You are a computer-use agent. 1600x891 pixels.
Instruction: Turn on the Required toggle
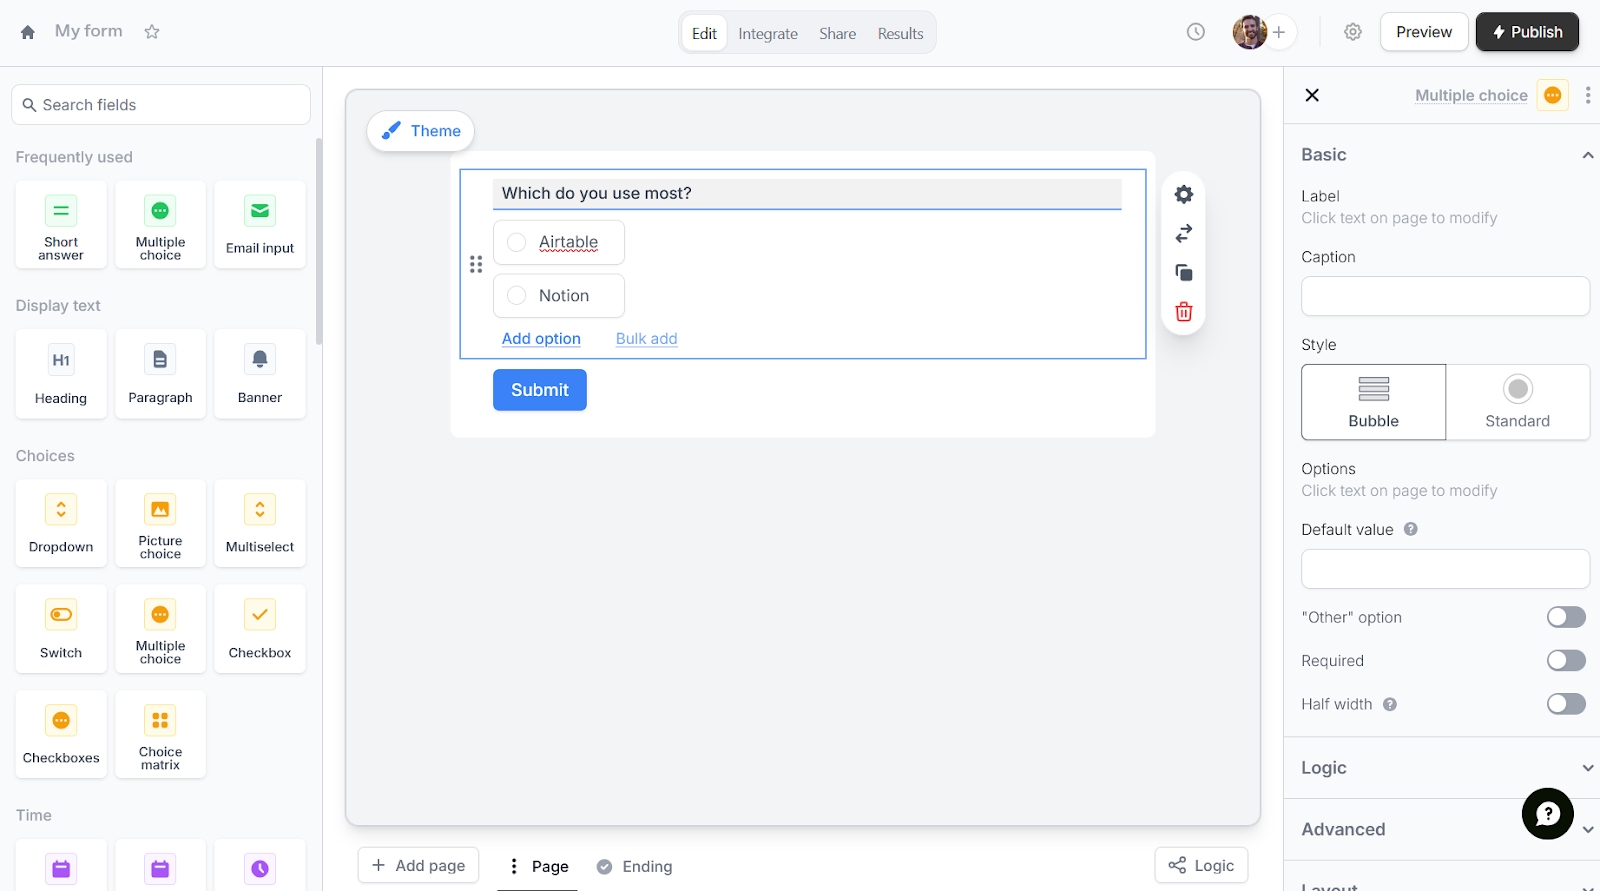coord(1566,661)
